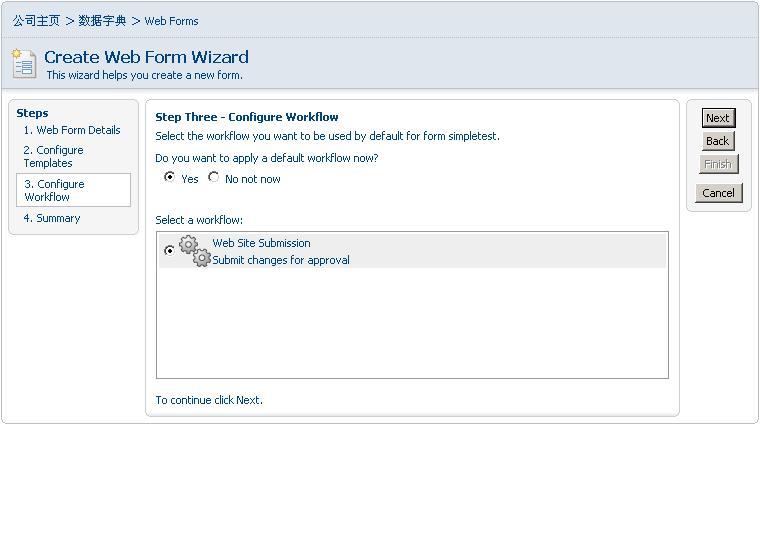The image size is (760, 538).
Task: Go to step 2 Configure Templates
Action: pyautogui.click(x=53, y=157)
